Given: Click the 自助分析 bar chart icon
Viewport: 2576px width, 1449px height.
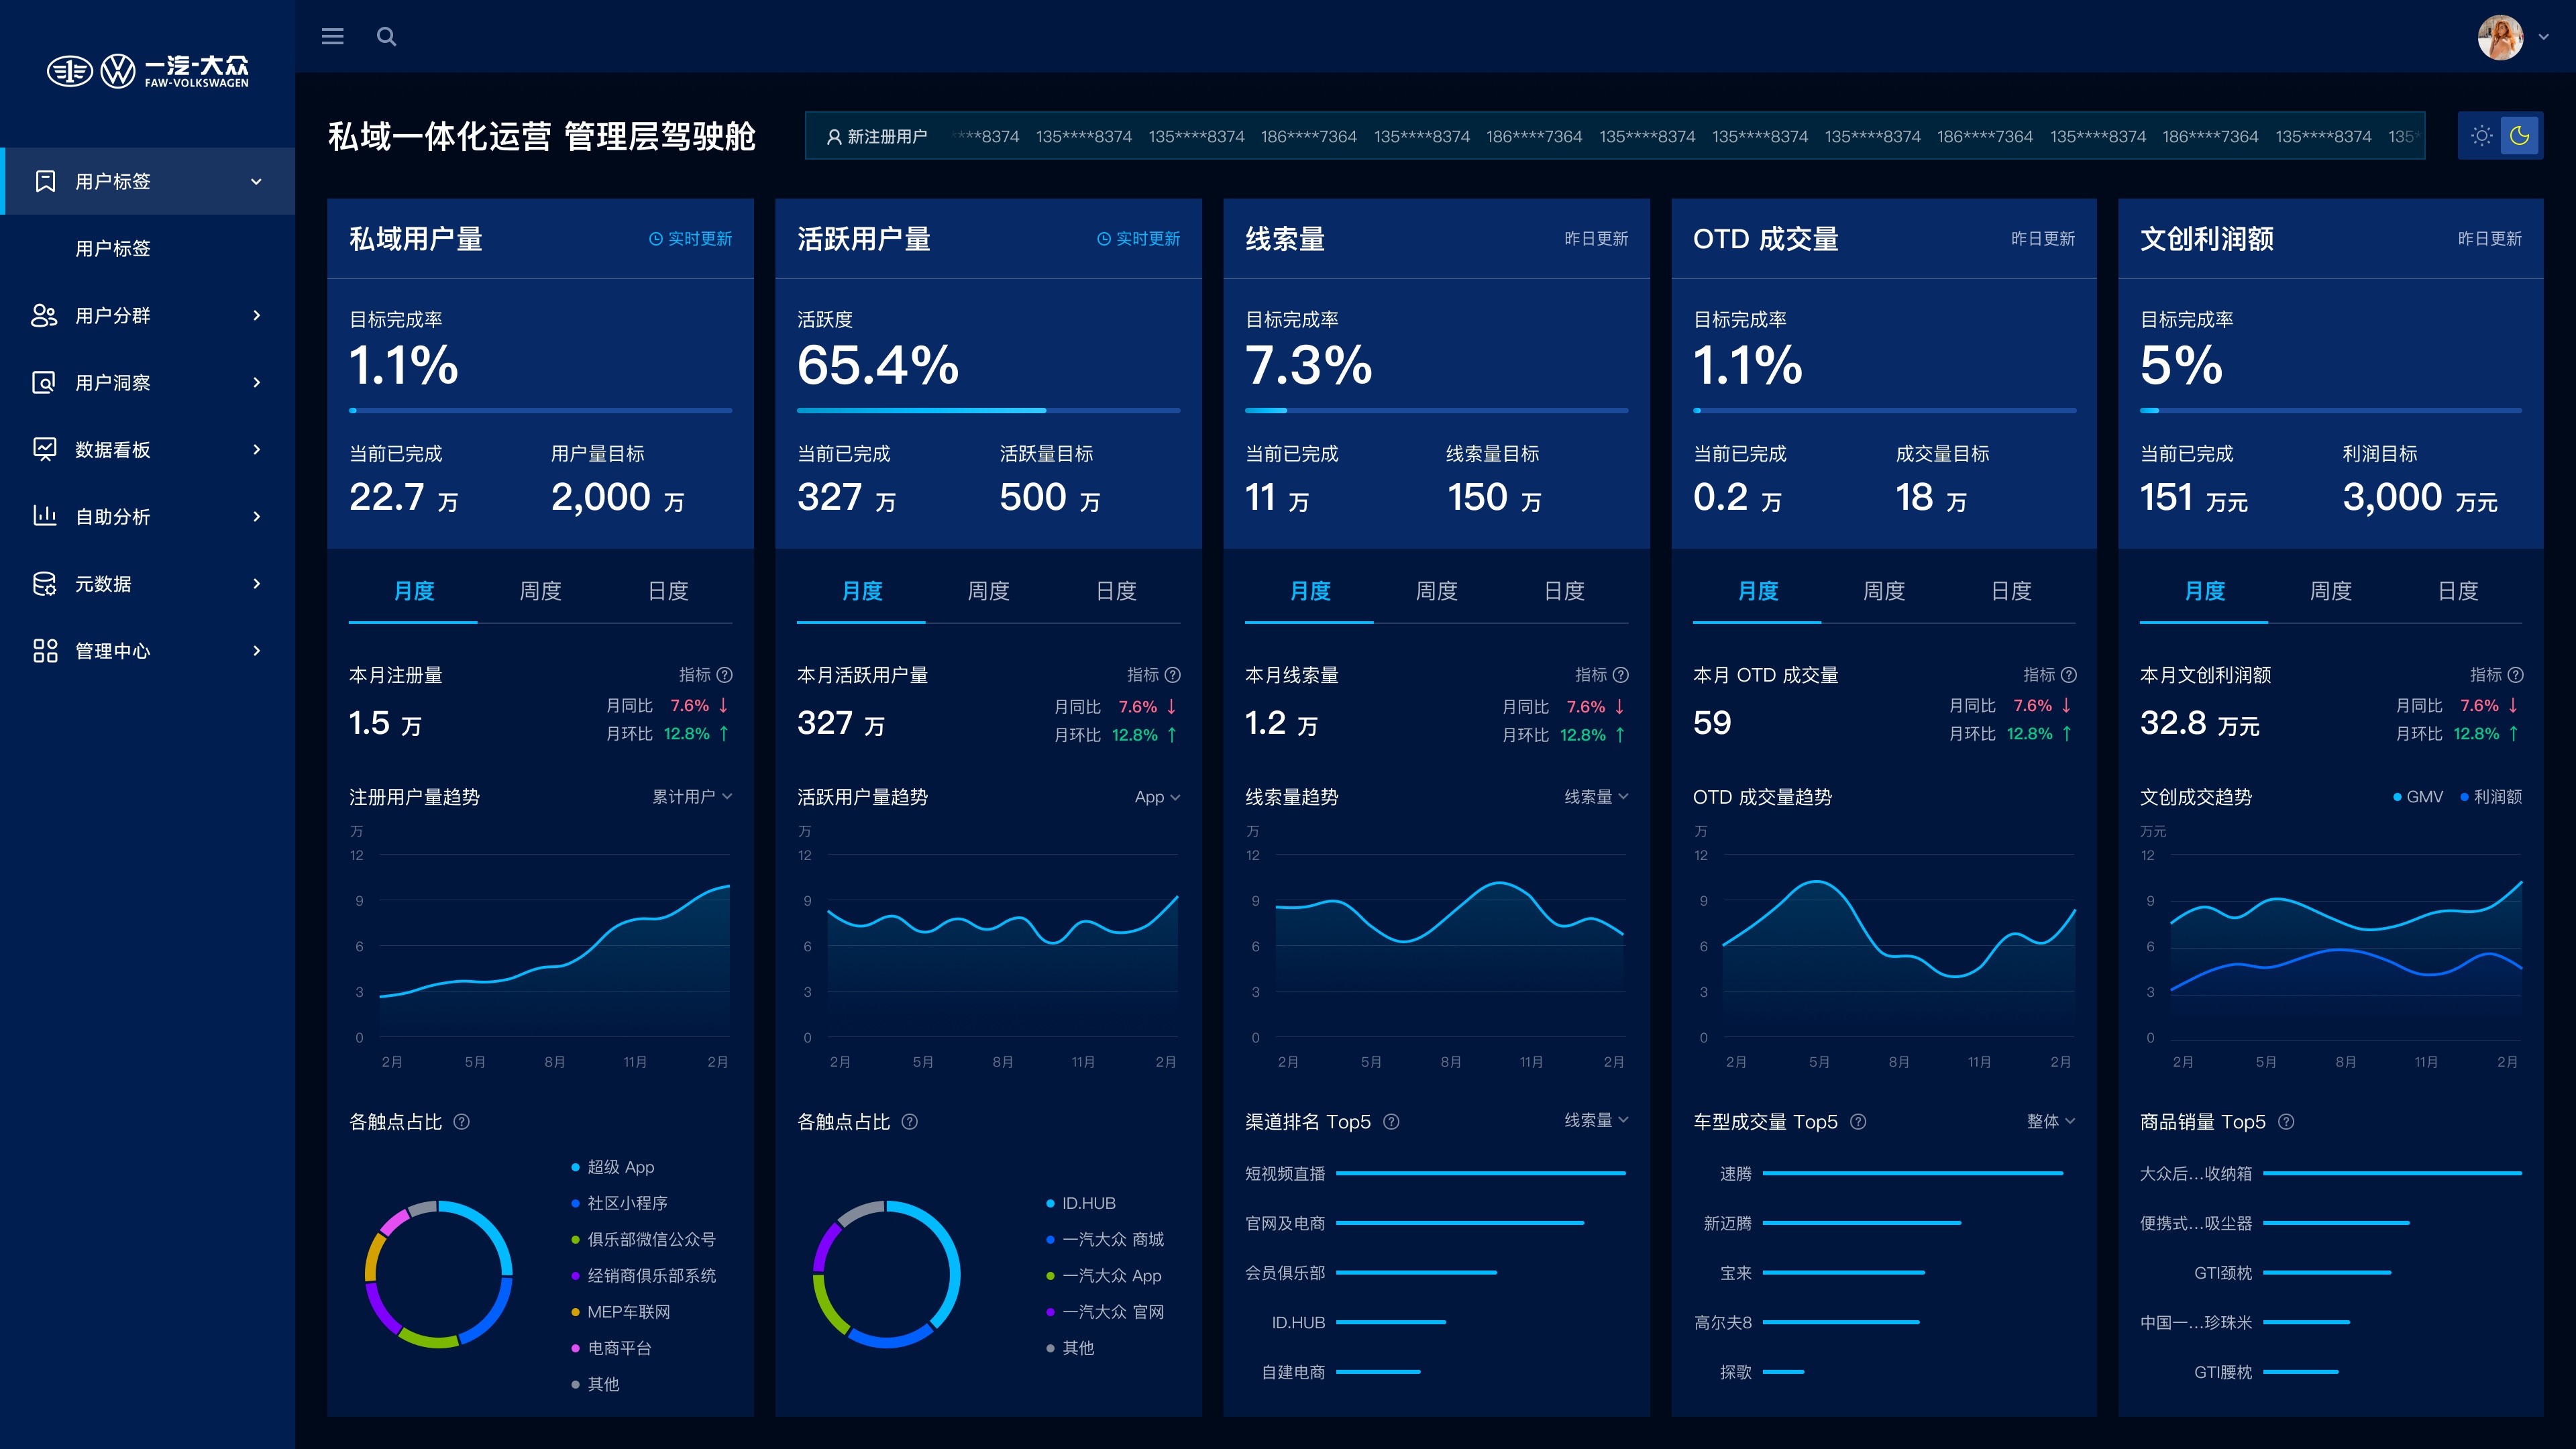Looking at the screenshot, I should tap(45, 516).
